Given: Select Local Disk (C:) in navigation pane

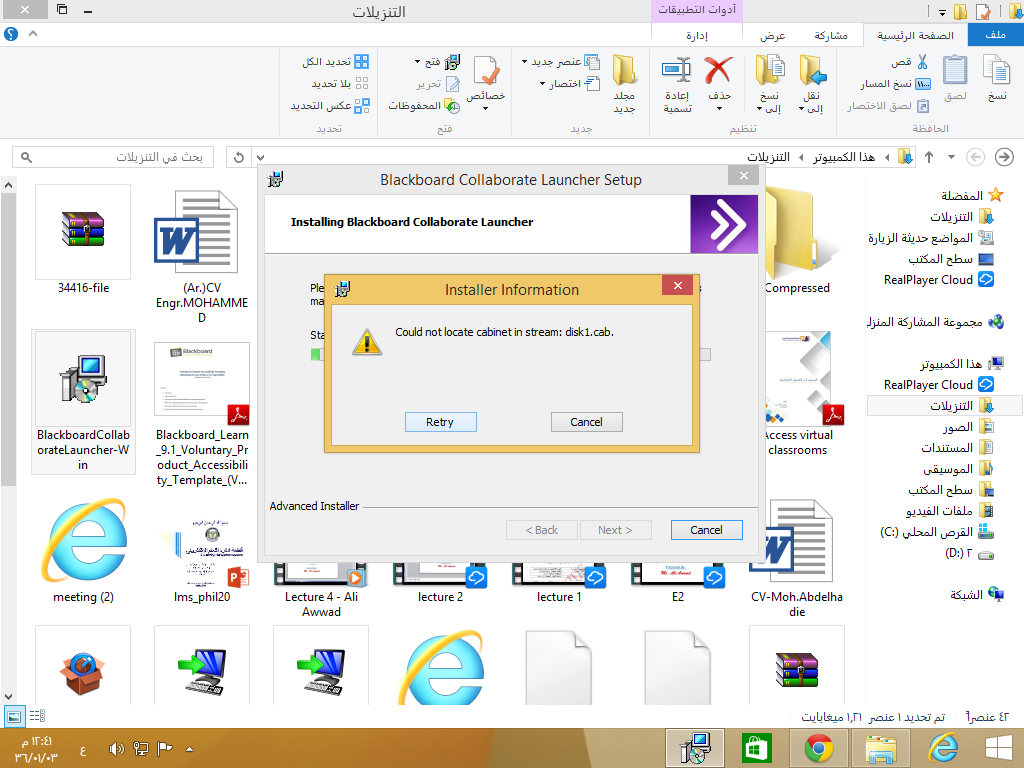Looking at the screenshot, I should (x=937, y=532).
